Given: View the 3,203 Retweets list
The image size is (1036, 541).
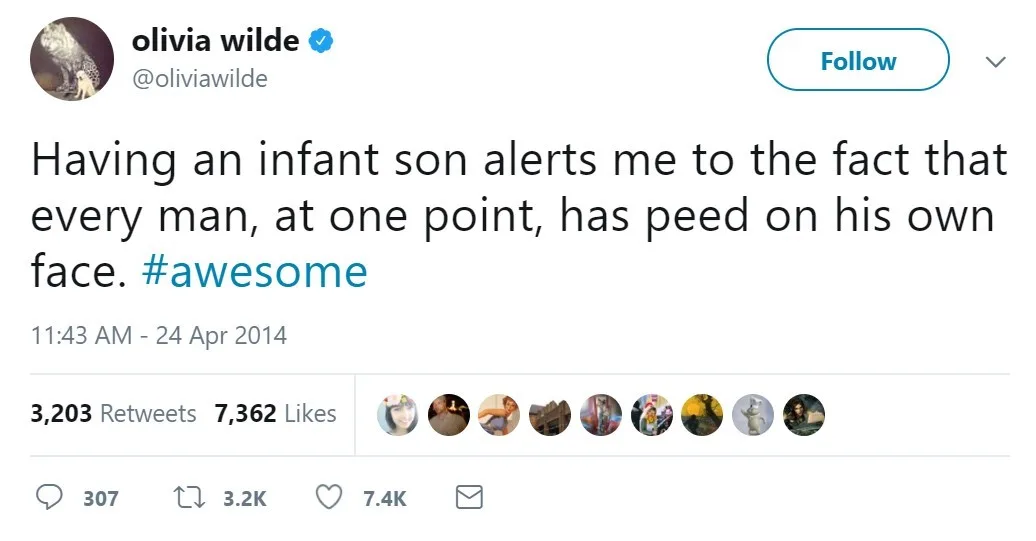Looking at the screenshot, I should 113,414.
